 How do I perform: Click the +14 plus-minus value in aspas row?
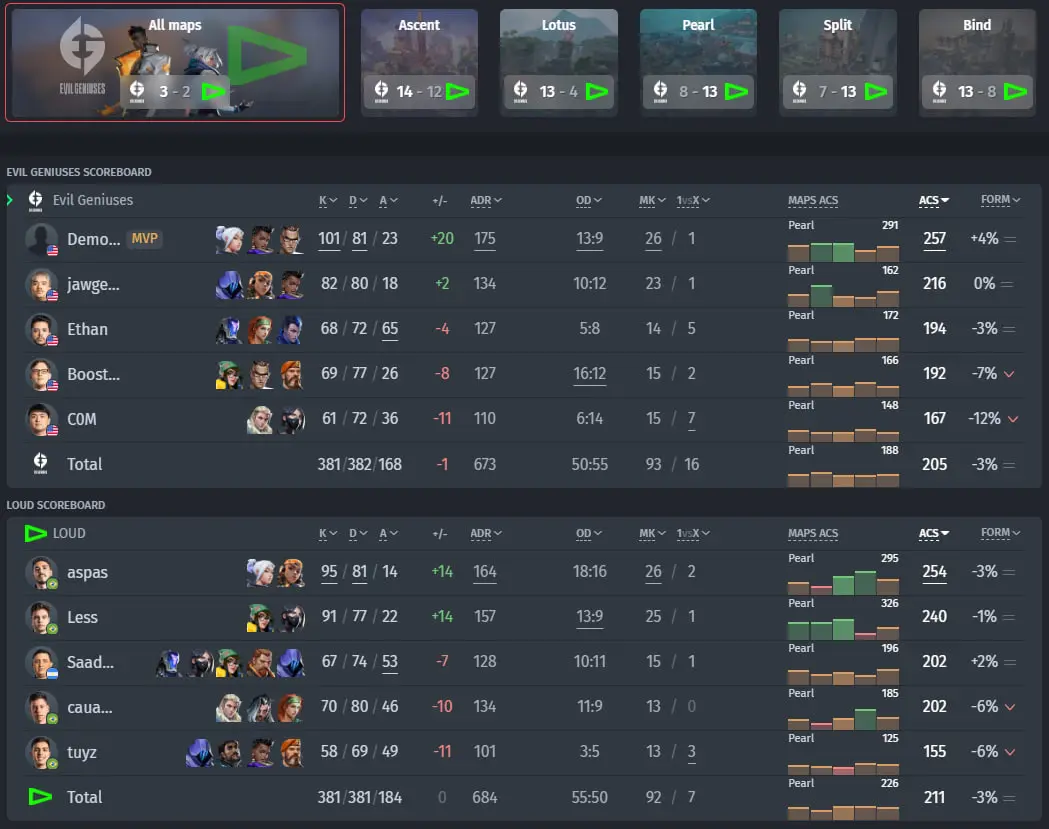442,572
